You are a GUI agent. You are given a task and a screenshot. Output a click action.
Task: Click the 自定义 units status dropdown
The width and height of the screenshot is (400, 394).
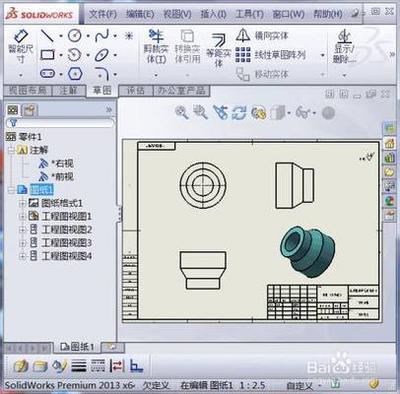tap(303, 386)
